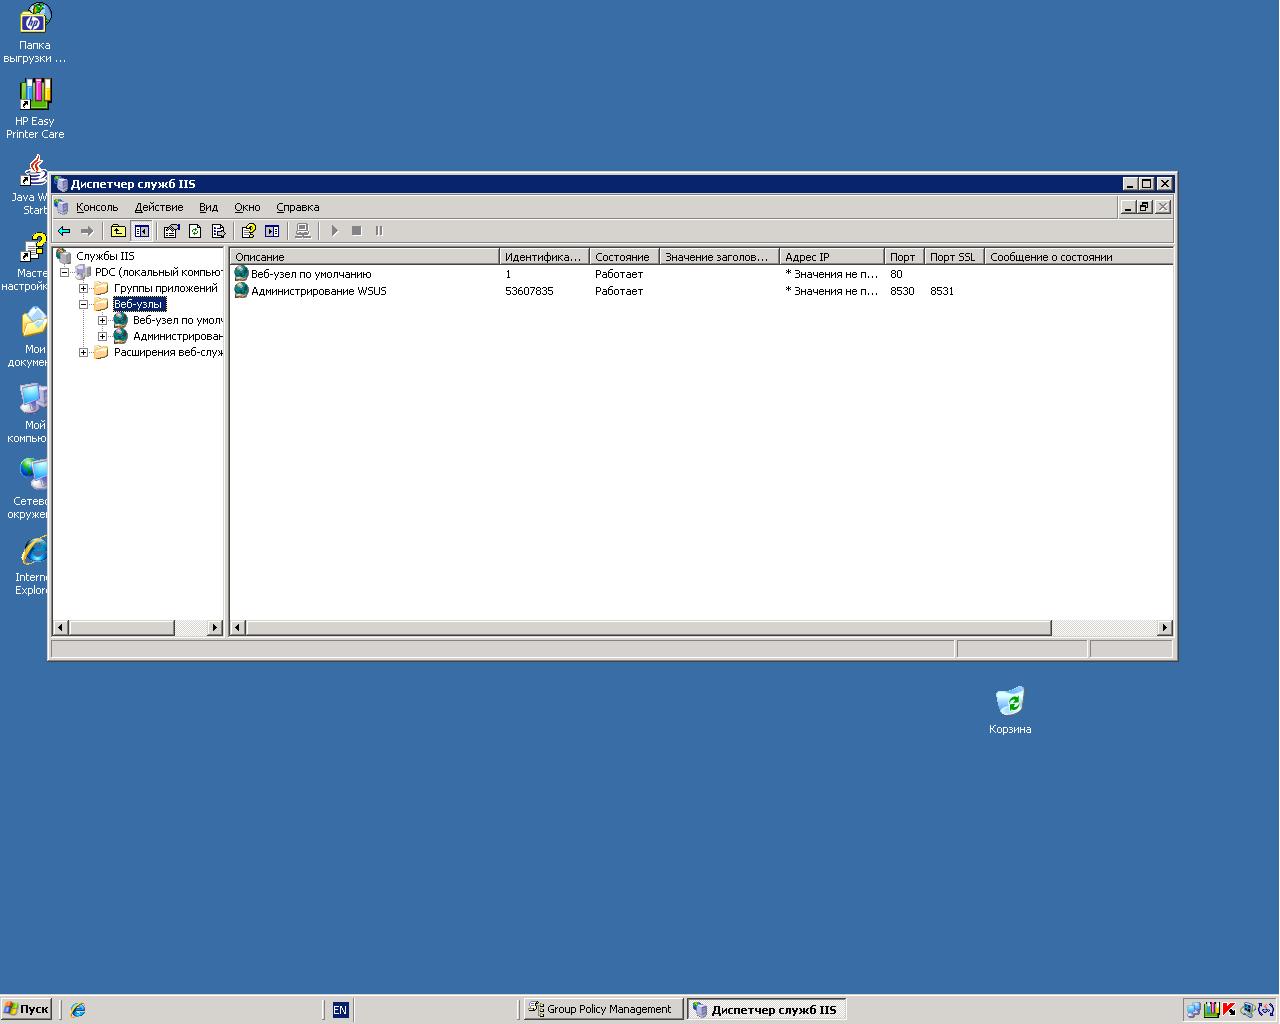The image size is (1280, 1024).
Task: Select Службы IIS root tree node
Action: pos(105,256)
